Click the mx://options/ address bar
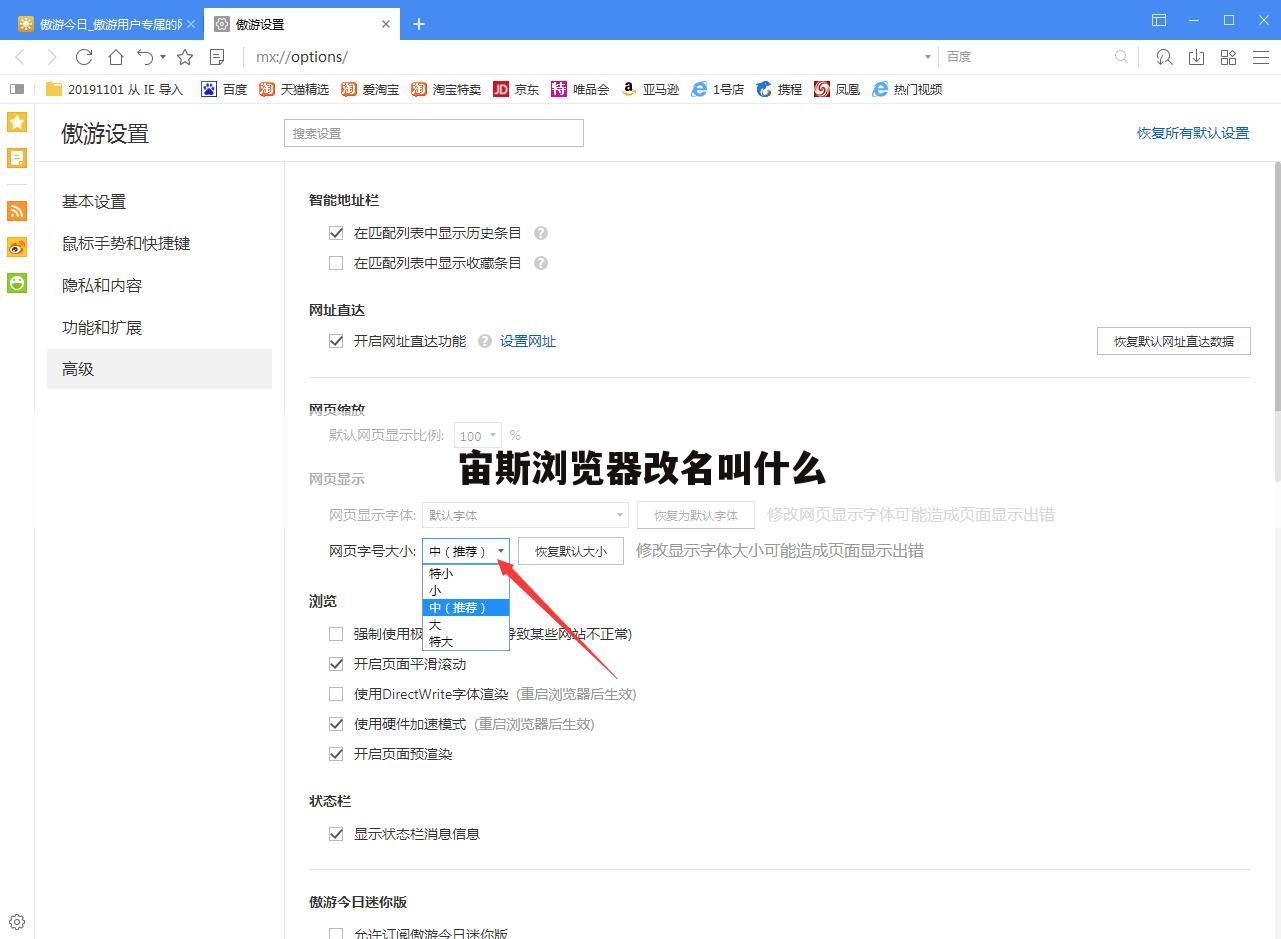1281x939 pixels. click(x=585, y=57)
